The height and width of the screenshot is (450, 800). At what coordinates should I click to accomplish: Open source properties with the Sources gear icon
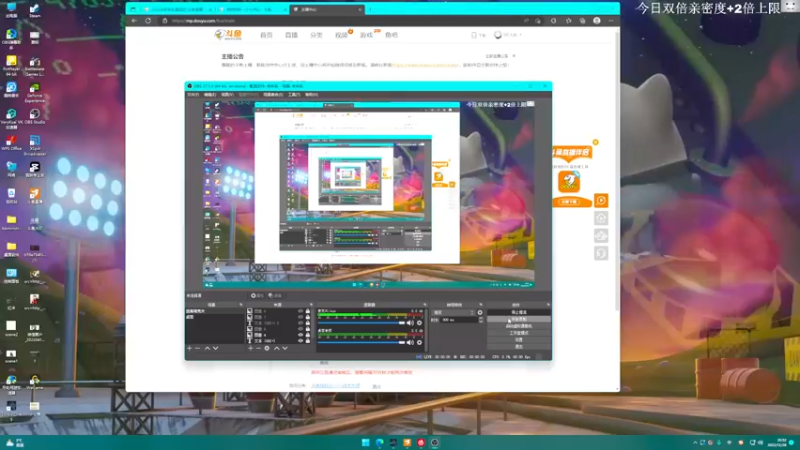(267, 348)
